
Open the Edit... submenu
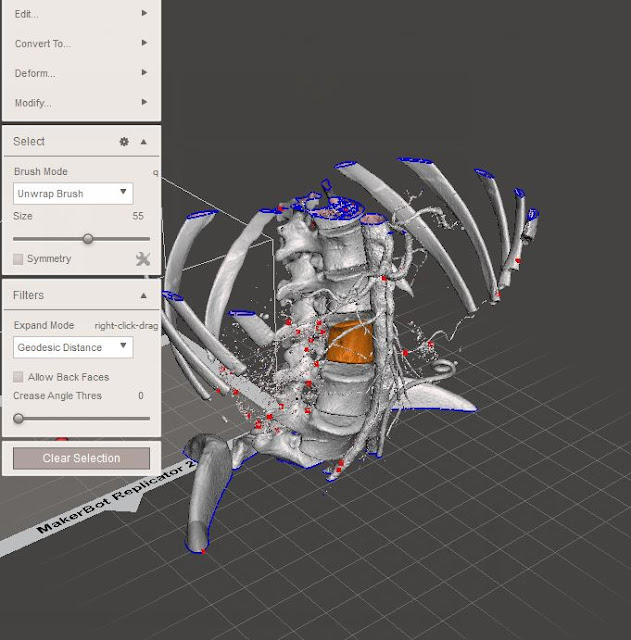coord(81,14)
